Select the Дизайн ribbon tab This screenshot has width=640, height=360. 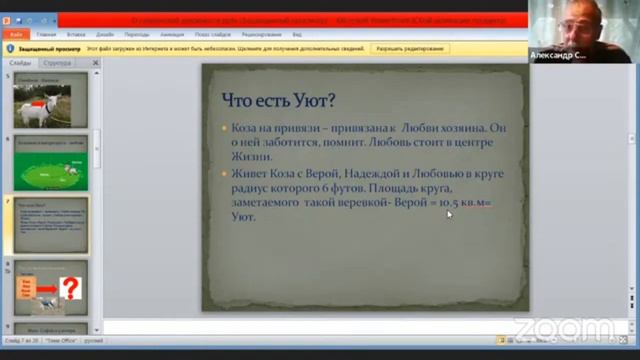tap(105, 35)
